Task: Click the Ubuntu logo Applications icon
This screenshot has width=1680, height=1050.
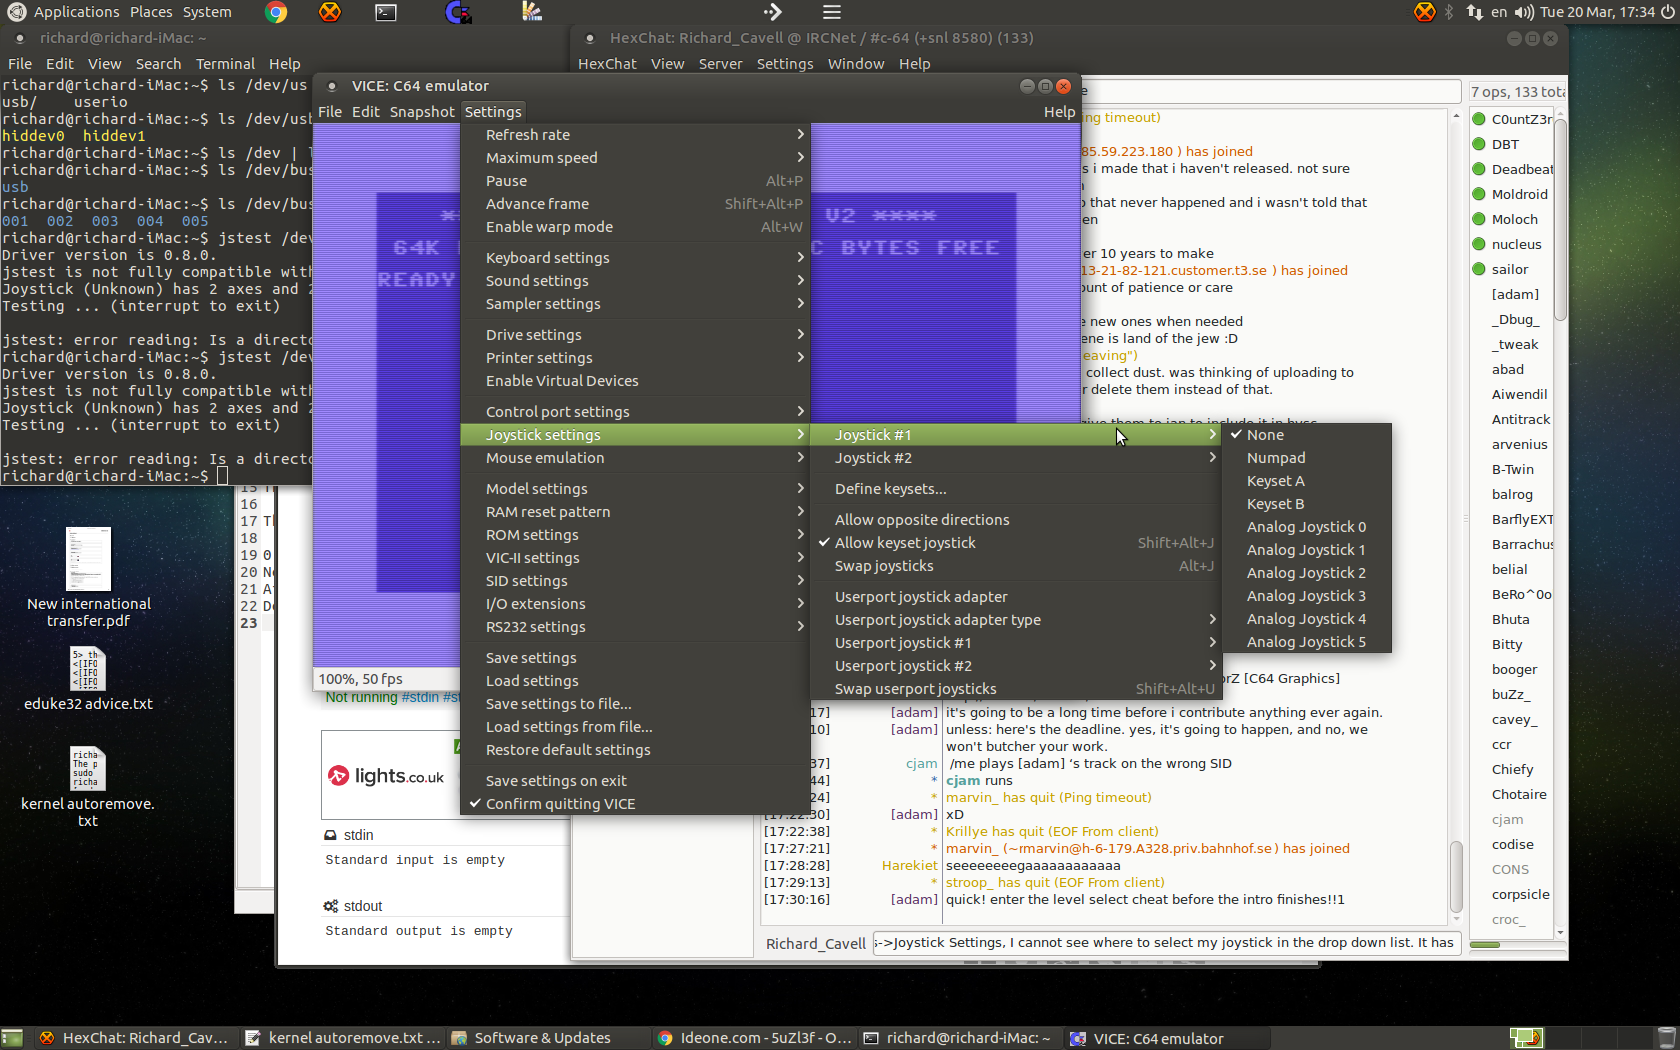Action: 16,12
